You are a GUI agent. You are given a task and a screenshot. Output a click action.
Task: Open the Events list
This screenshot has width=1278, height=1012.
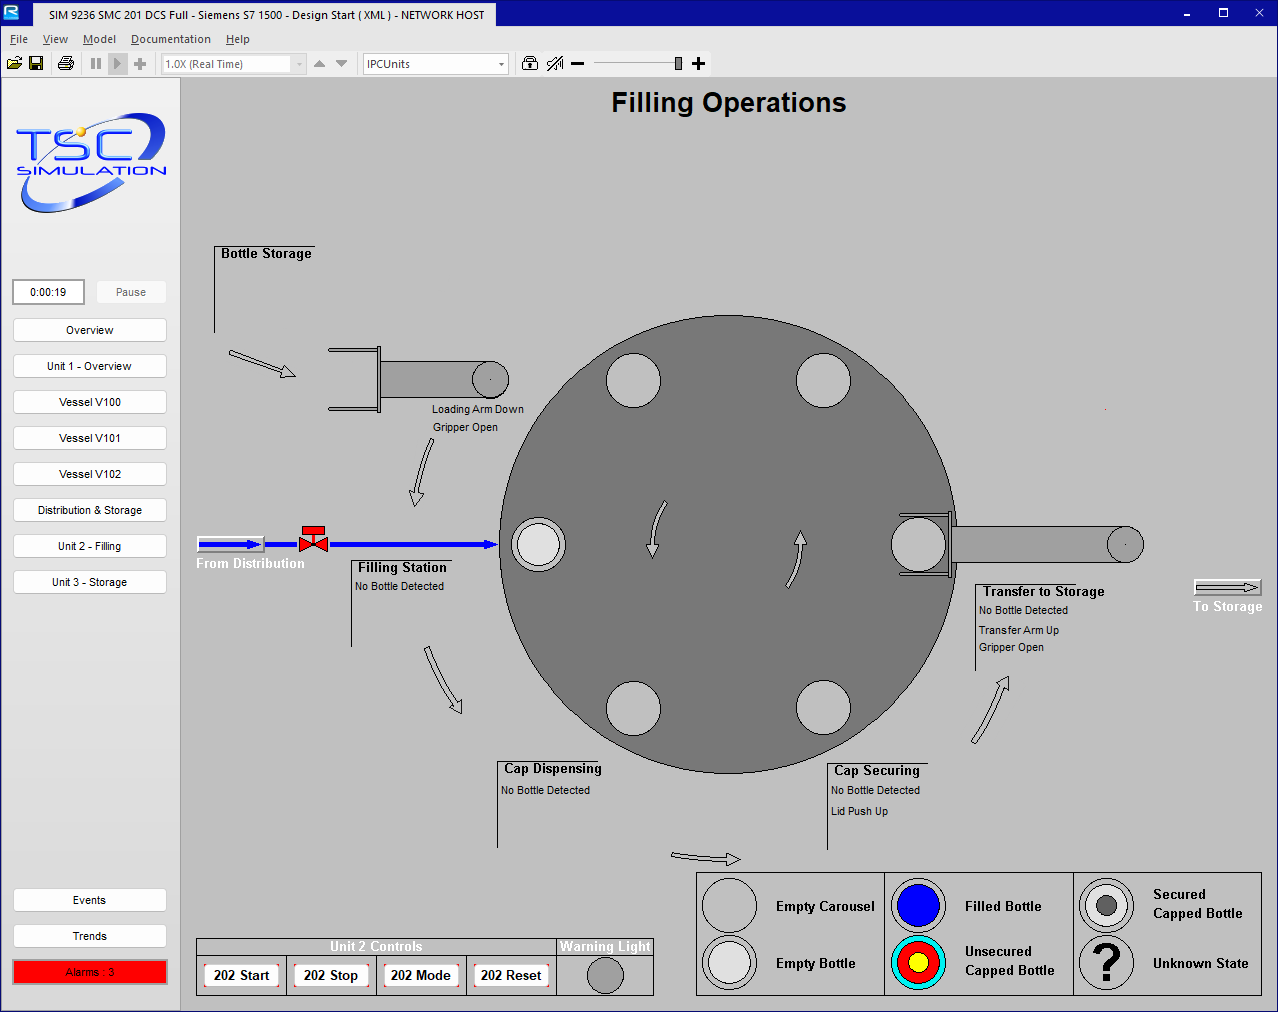tap(90, 900)
